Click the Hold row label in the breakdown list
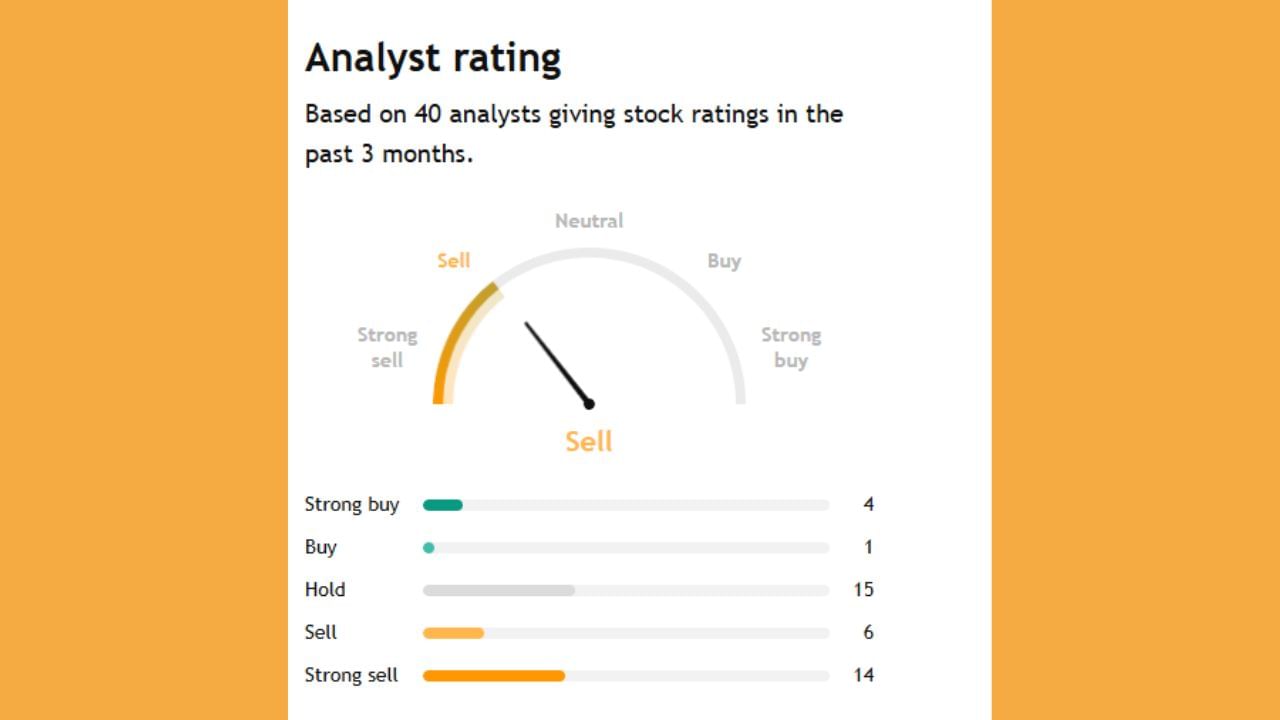This screenshot has width=1280, height=720. (325, 590)
